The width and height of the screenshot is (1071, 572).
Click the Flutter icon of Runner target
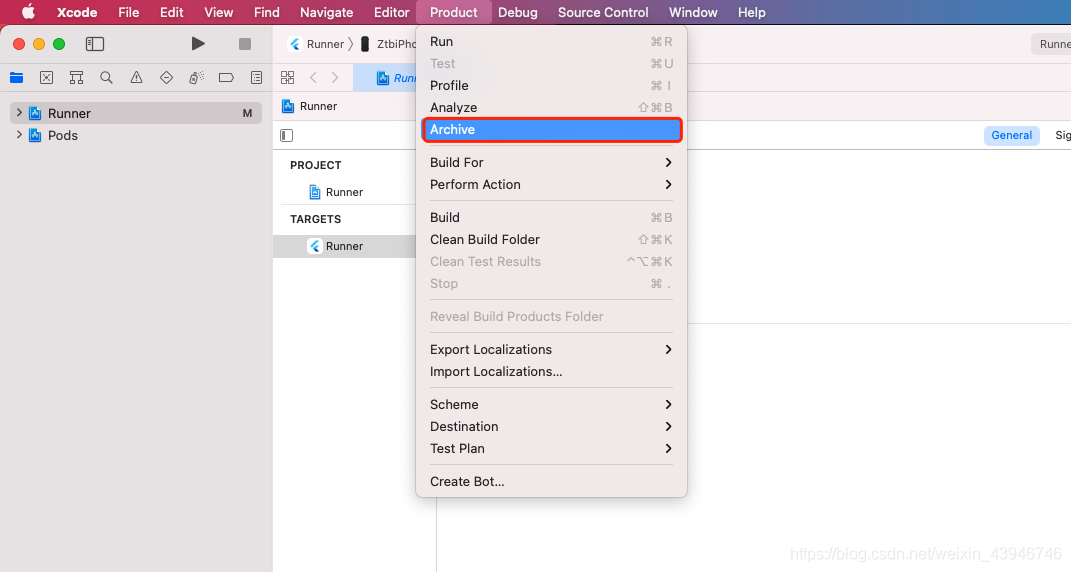pyautogui.click(x=315, y=246)
